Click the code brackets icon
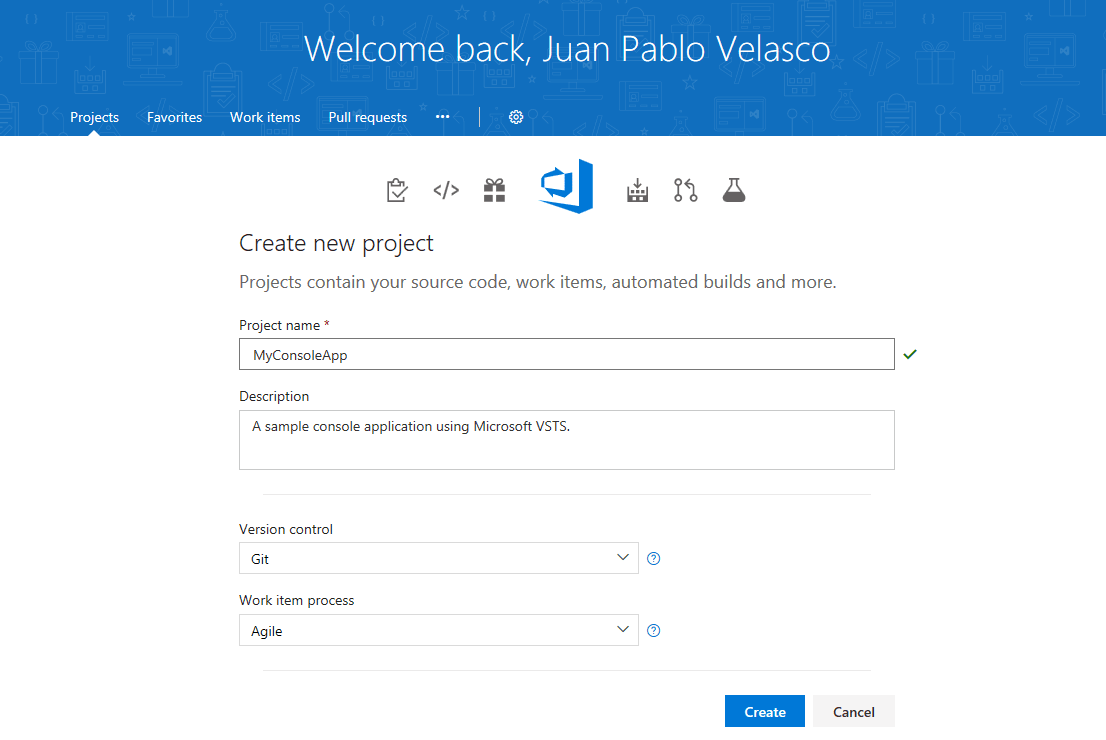The image size is (1106, 740). tap(446, 190)
